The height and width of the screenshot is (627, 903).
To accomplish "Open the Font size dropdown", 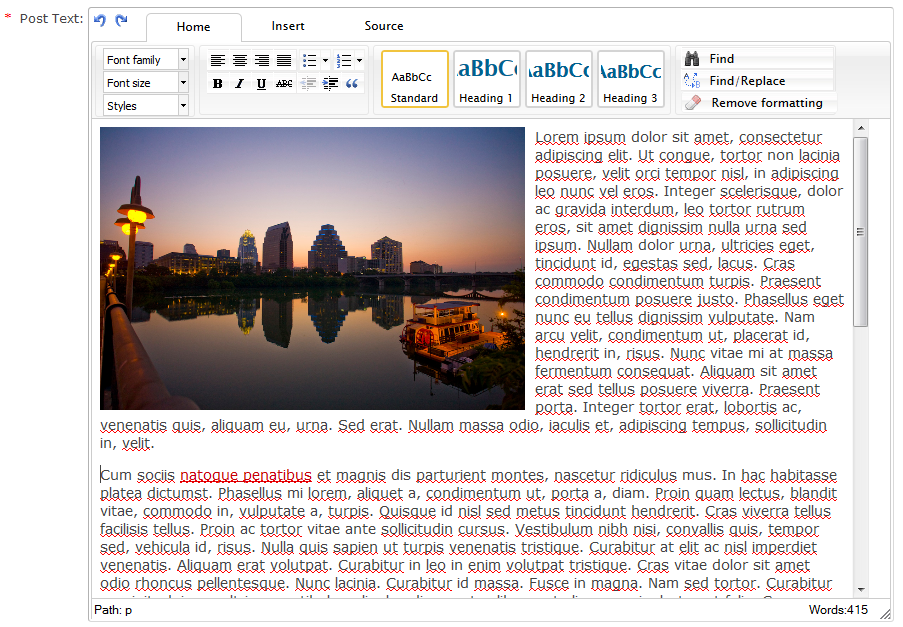I will [x=146, y=83].
